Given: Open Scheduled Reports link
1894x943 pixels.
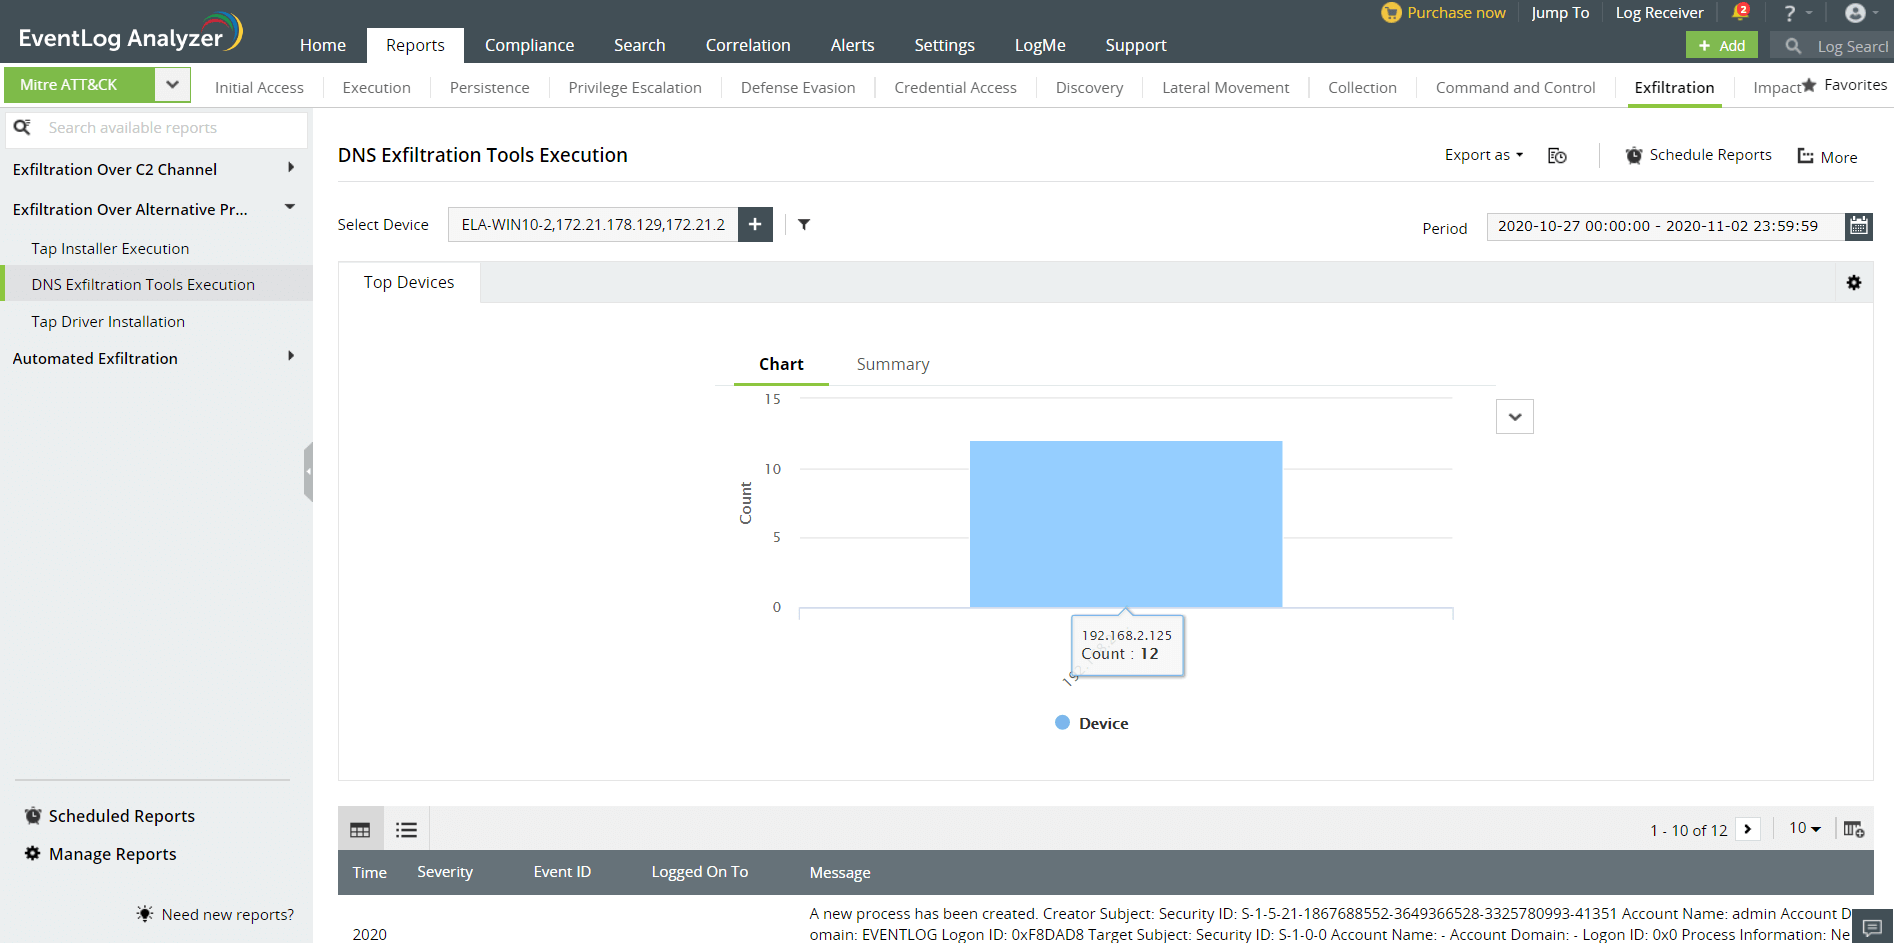Looking at the screenshot, I should tap(110, 816).
